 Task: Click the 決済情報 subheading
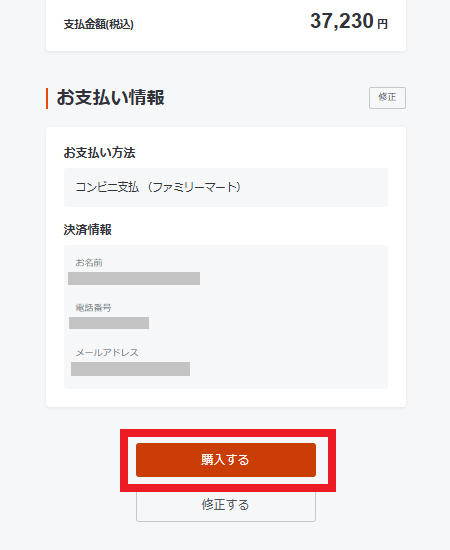click(x=88, y=230)
